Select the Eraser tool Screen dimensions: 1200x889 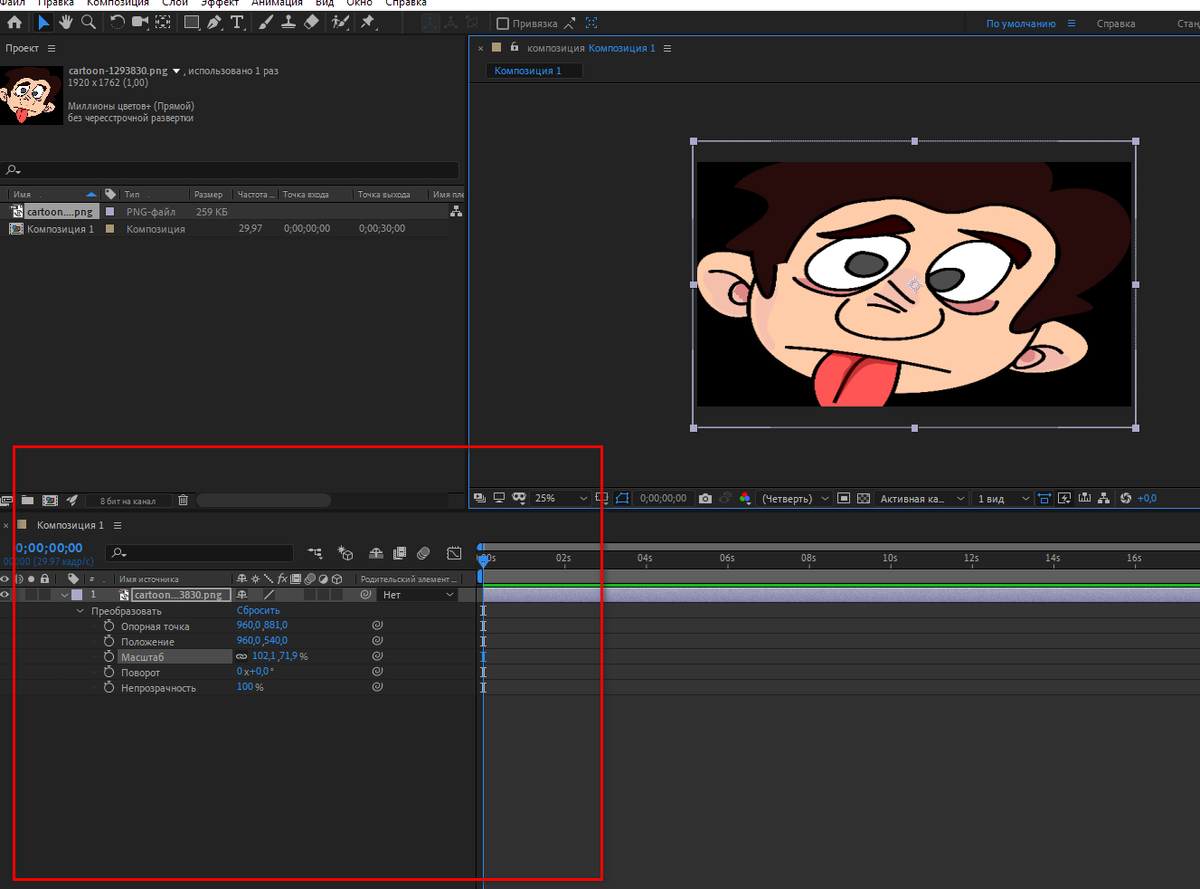(311, 22)
